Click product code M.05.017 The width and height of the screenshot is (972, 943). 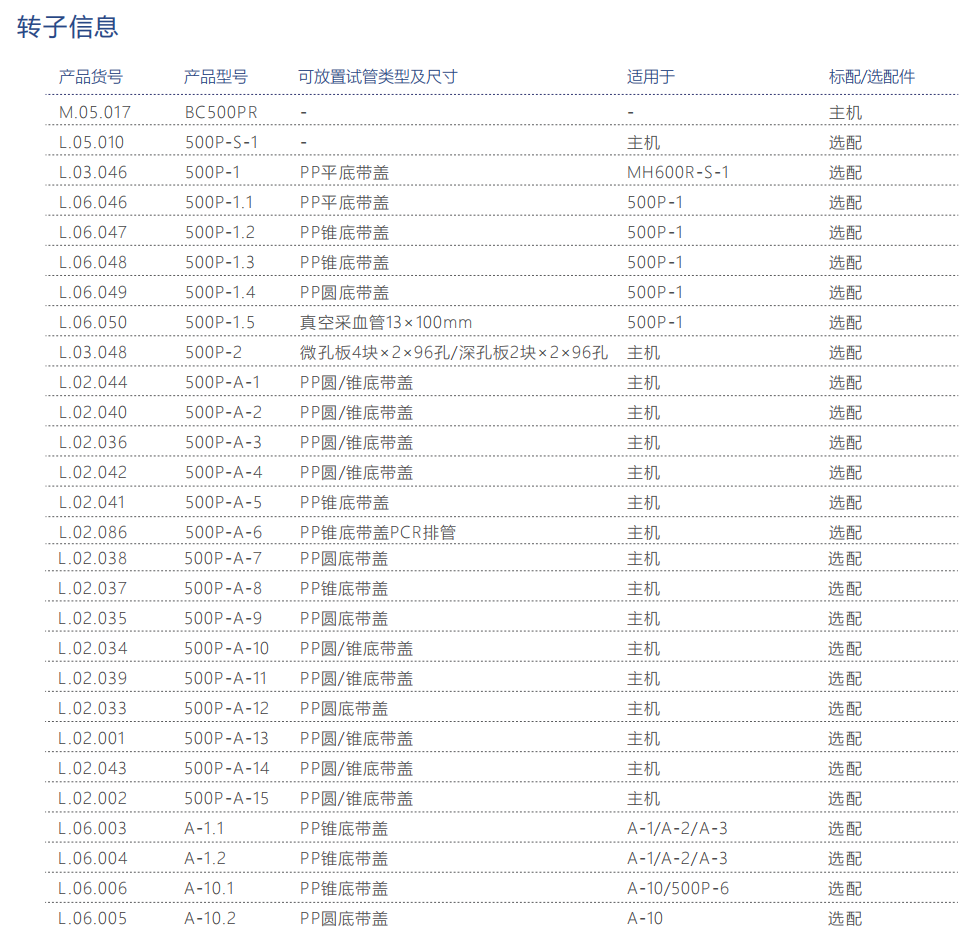tap(95, 113)
